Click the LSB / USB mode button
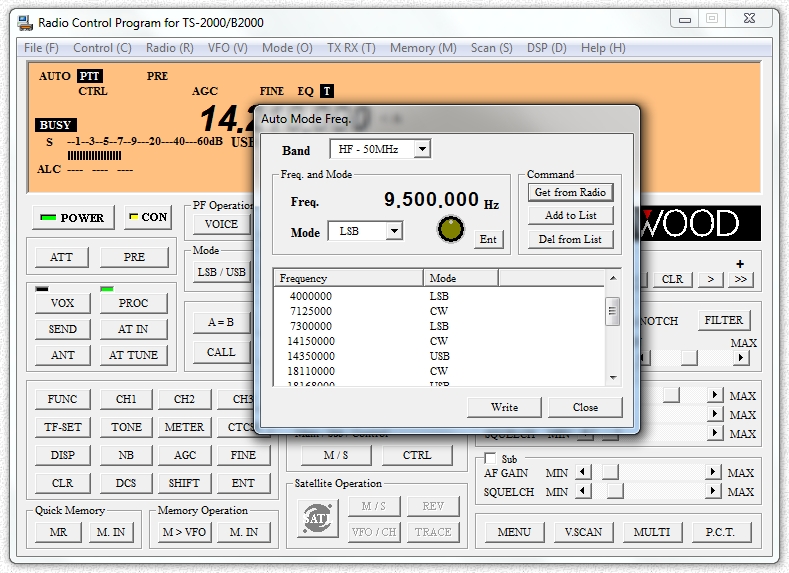Screen dimensions: 789x573 [221, 272]
